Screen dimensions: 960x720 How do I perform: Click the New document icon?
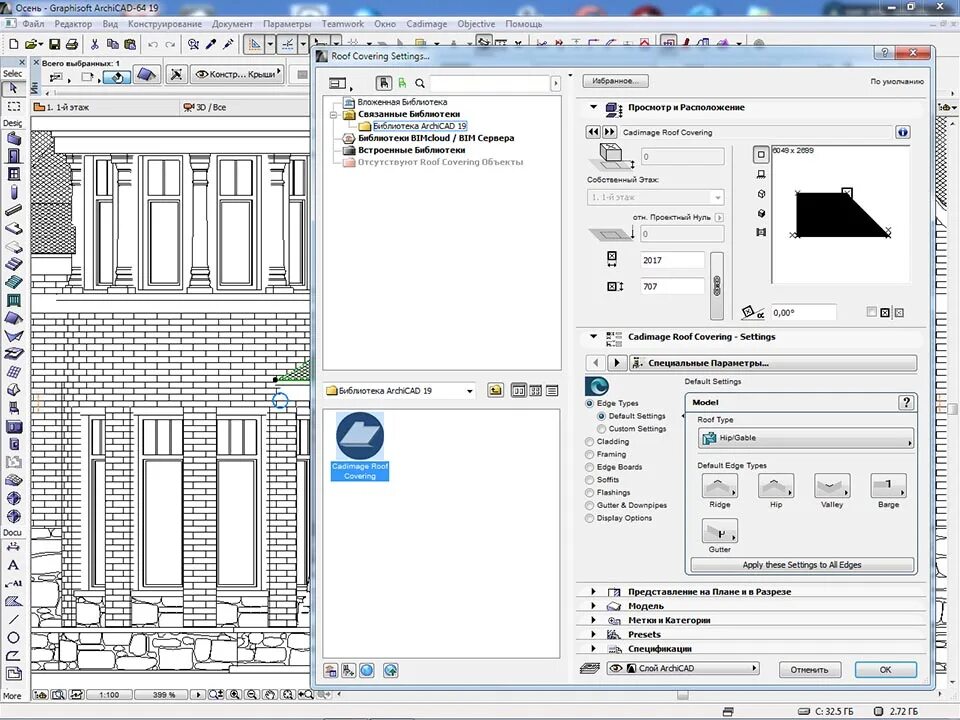pyautogui.click(x=13, y=44)
